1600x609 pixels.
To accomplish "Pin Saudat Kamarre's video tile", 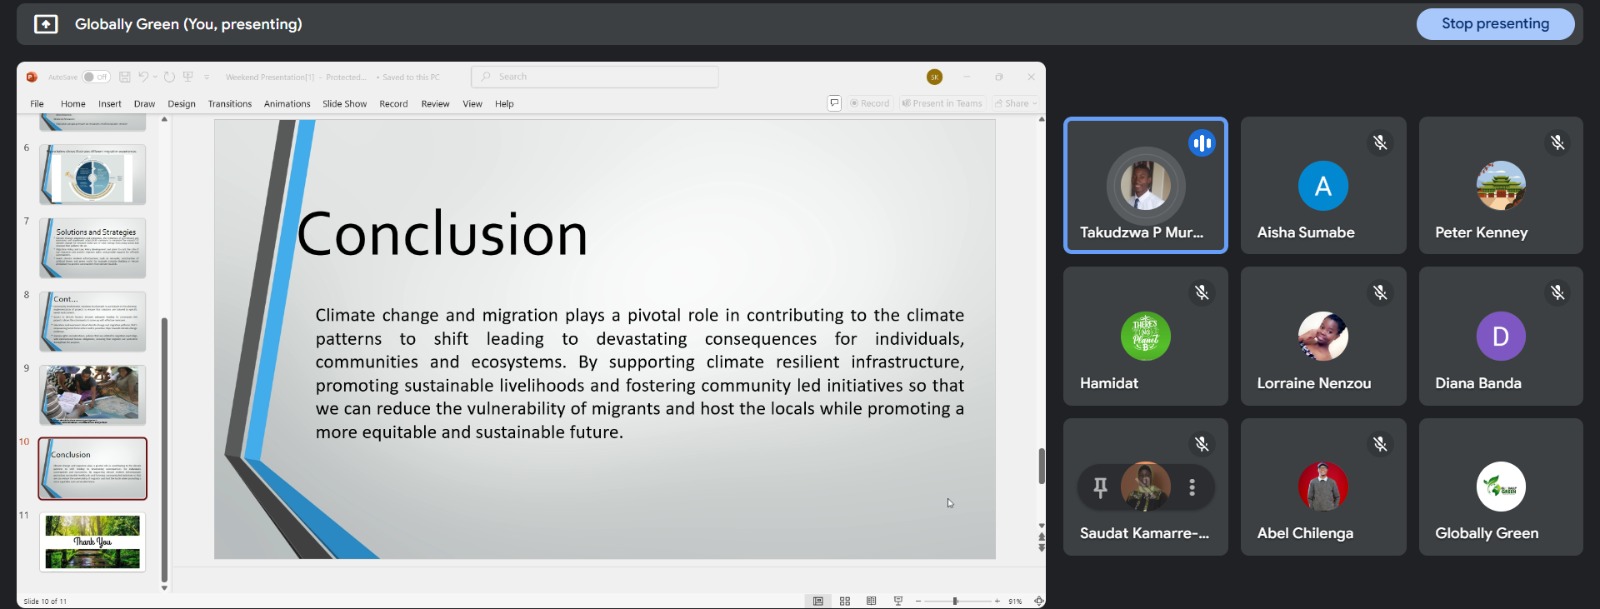I will point(1100,487).
